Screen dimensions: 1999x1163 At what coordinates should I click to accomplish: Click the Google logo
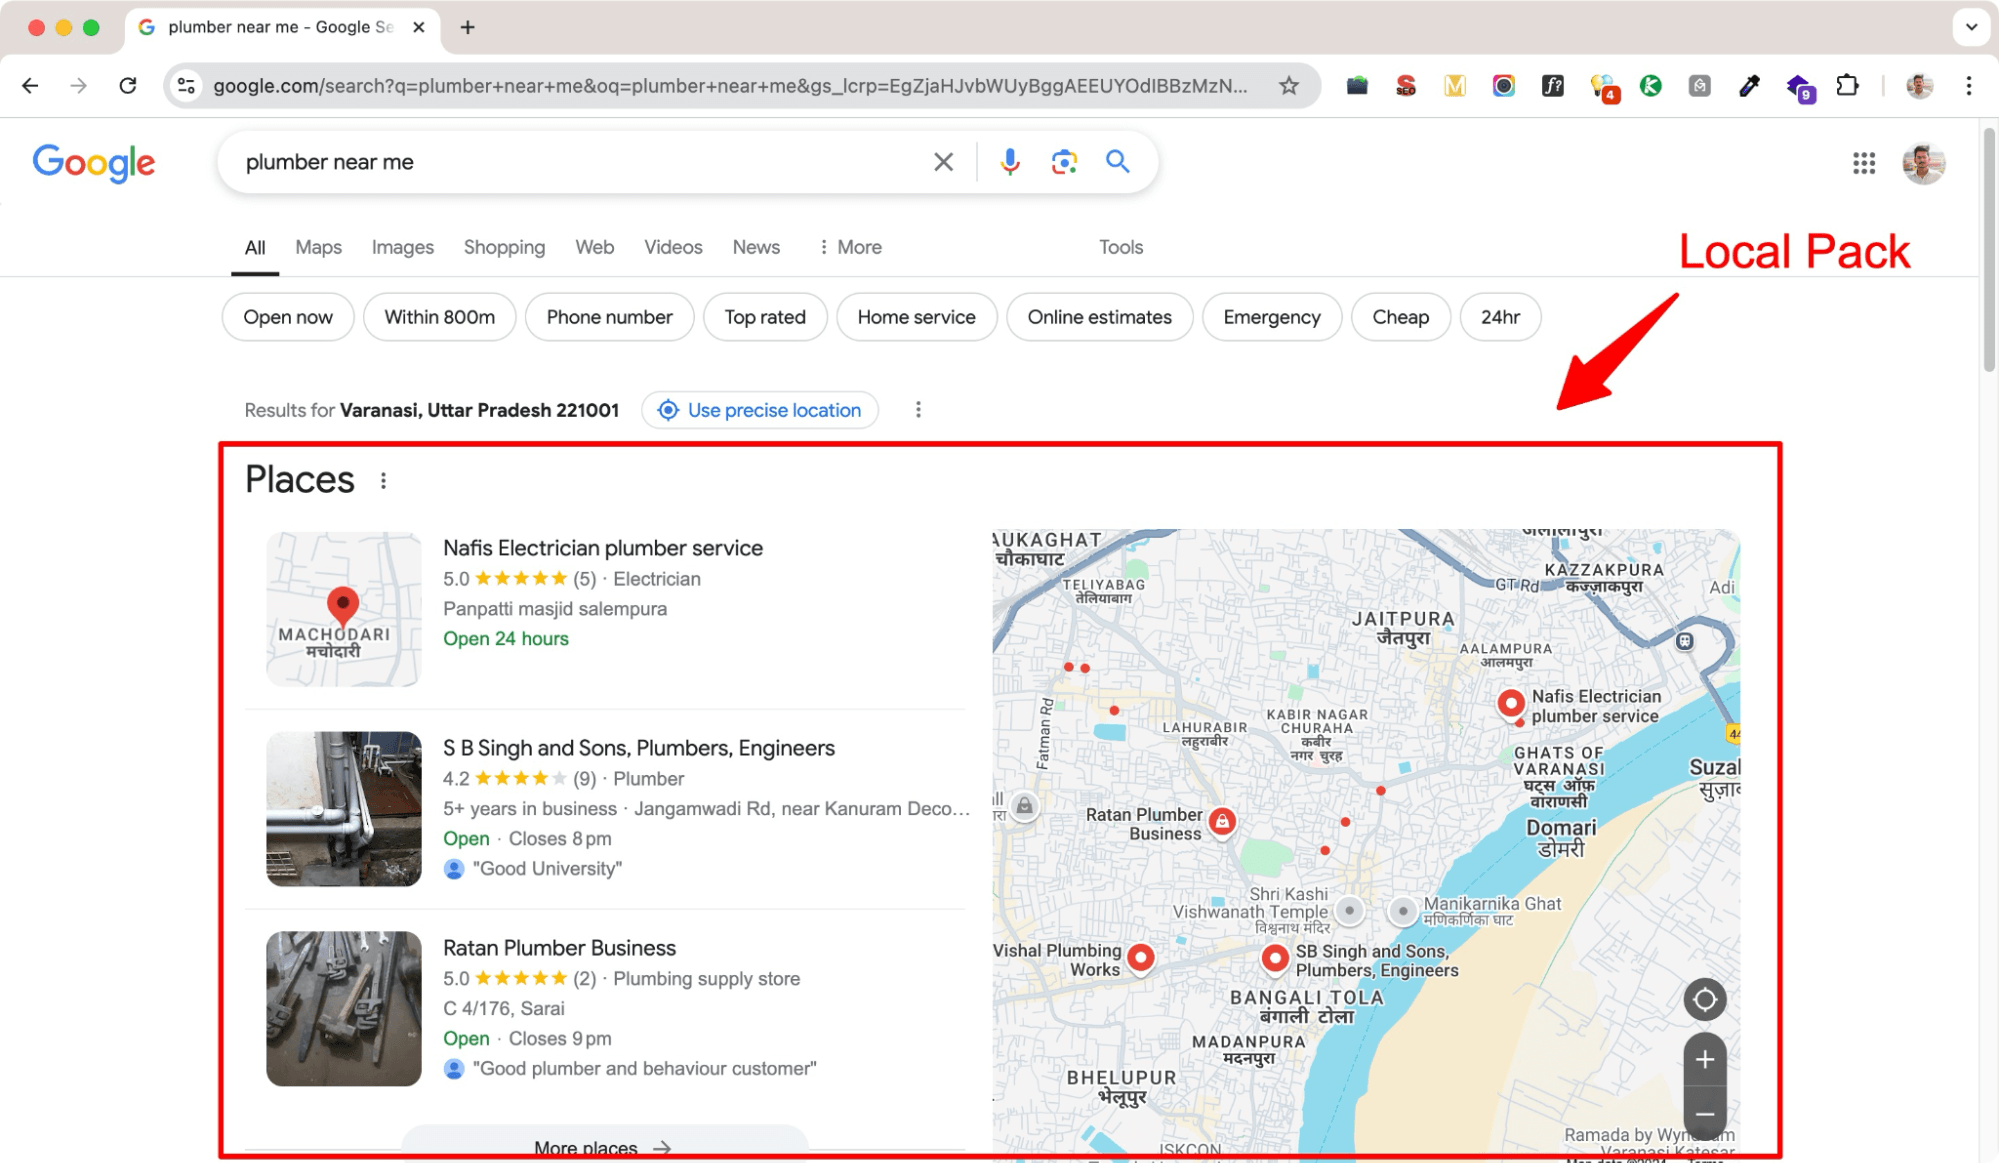tap(94, 163)
